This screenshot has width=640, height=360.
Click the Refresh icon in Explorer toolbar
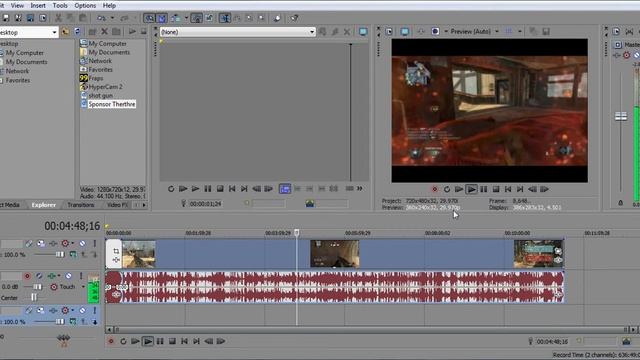[77, 32]
